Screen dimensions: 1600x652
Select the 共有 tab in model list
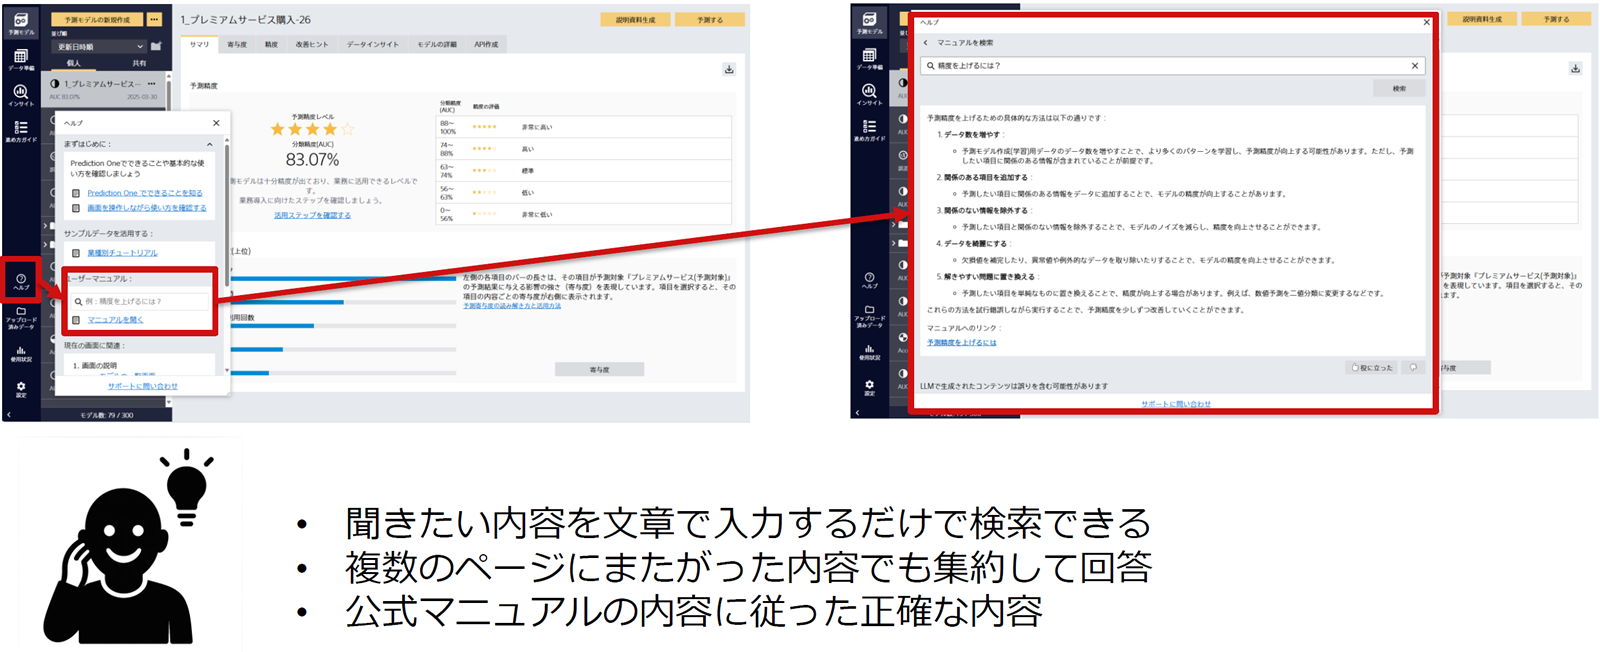click(138, 63)
